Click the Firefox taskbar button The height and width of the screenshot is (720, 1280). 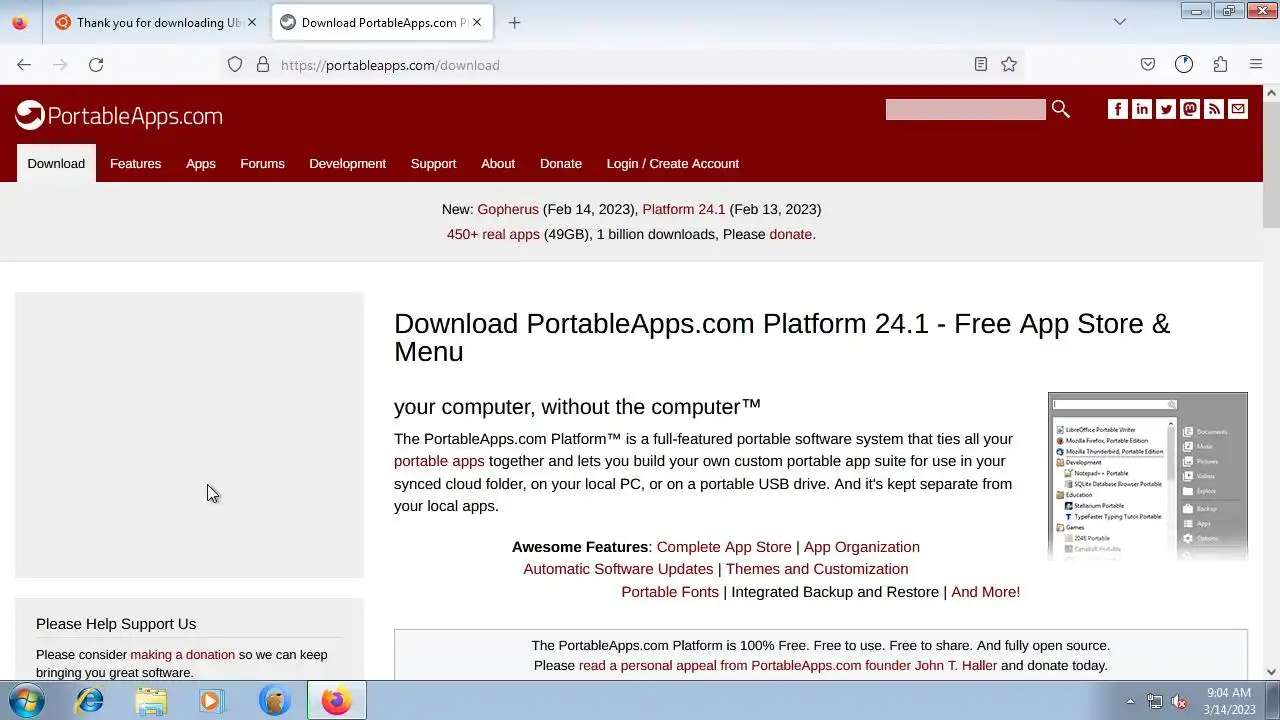[336, 700]
